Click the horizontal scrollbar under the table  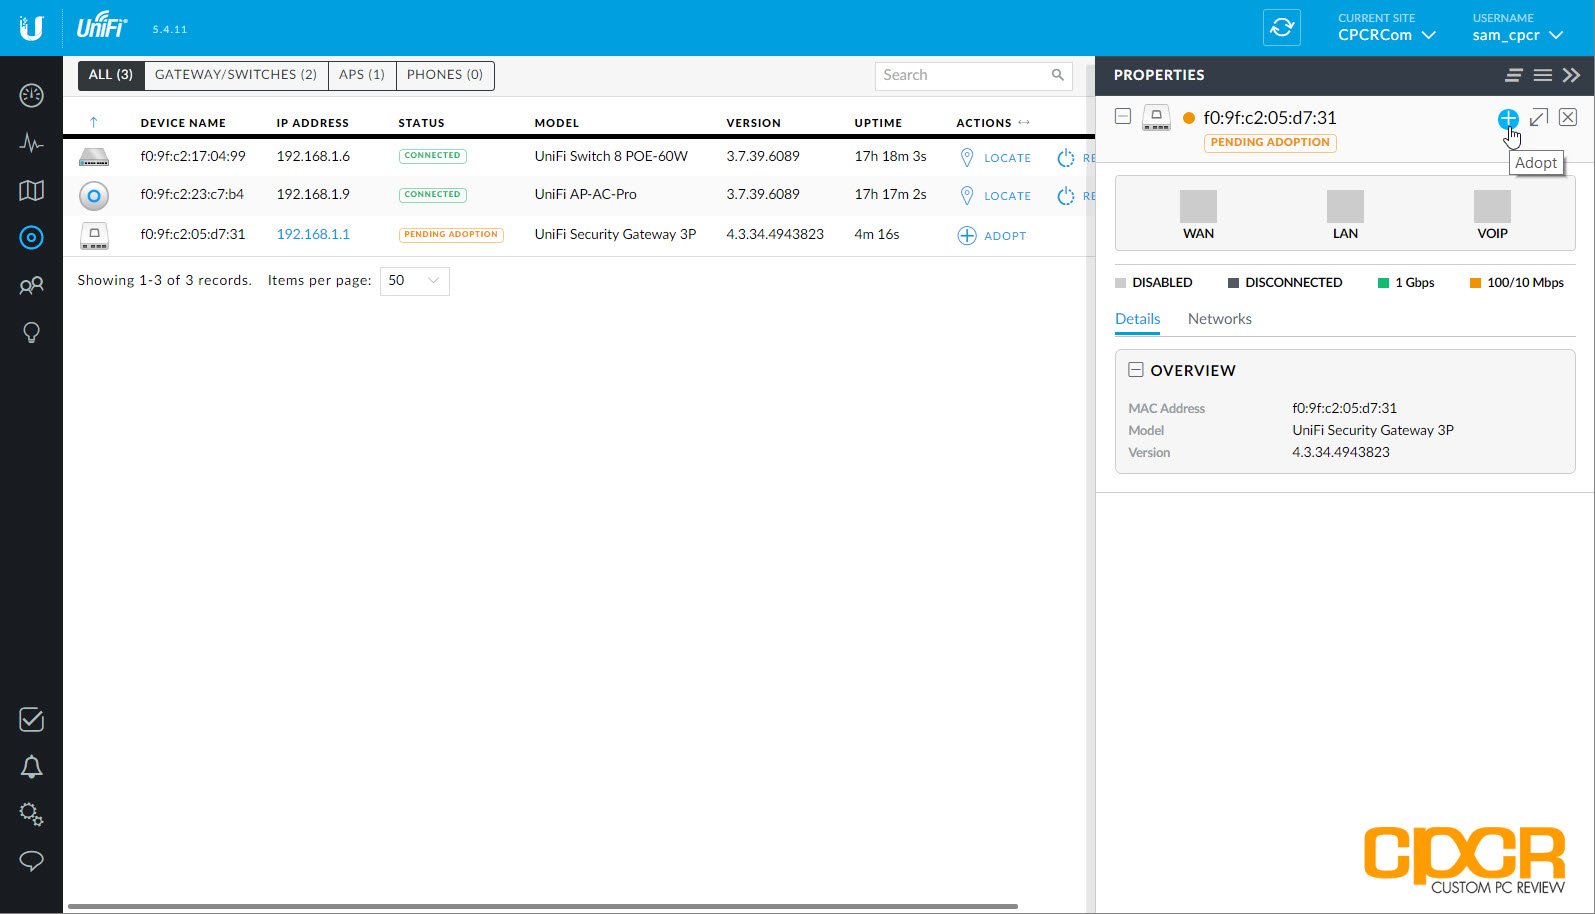(543, 907)
